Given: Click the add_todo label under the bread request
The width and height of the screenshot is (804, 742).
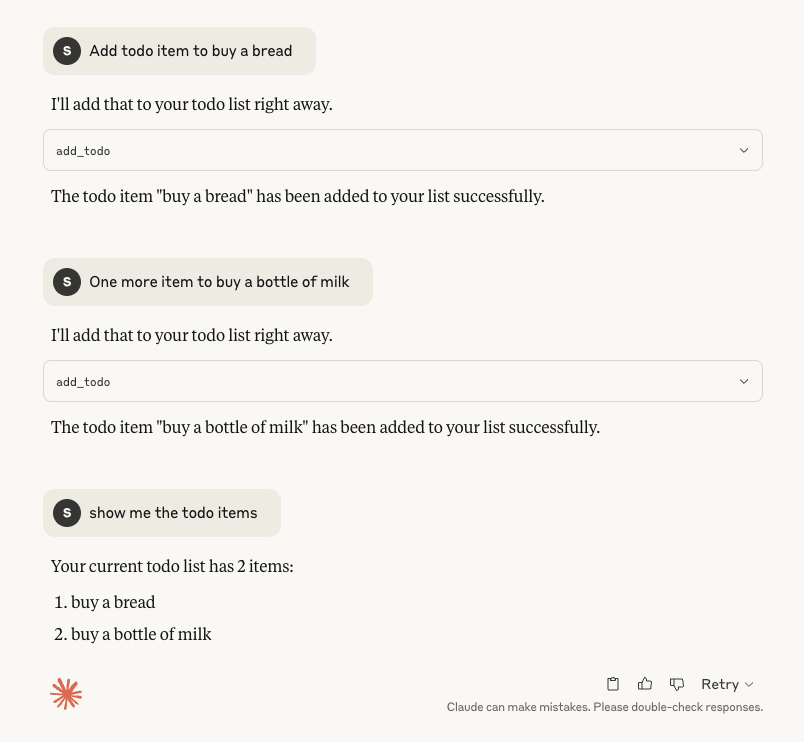Looking at the screenshot, I should (83, 151).
